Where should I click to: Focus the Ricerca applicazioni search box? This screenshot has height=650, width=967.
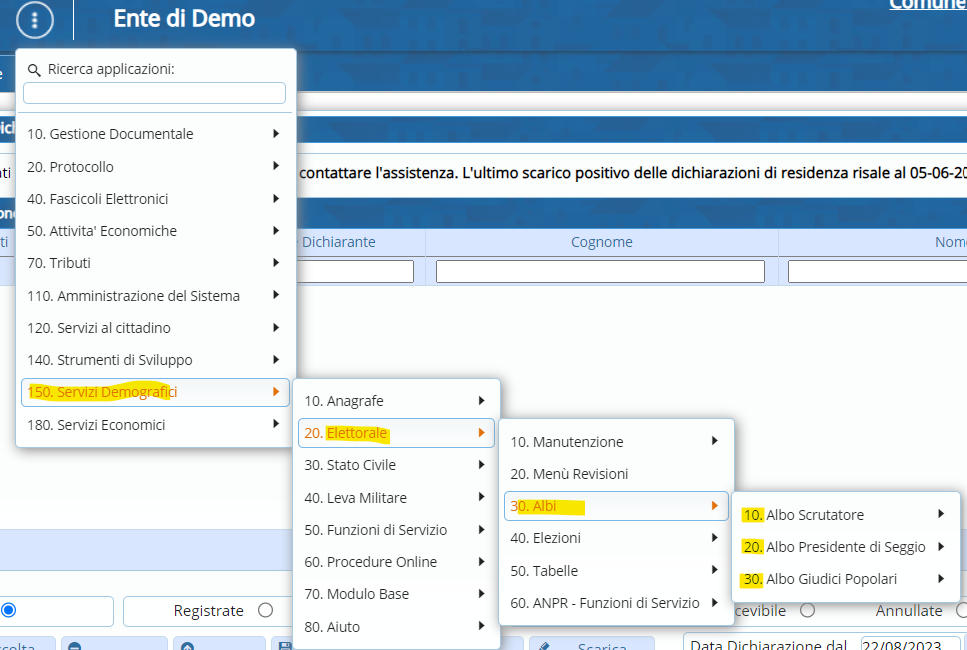tap(154, 93)
